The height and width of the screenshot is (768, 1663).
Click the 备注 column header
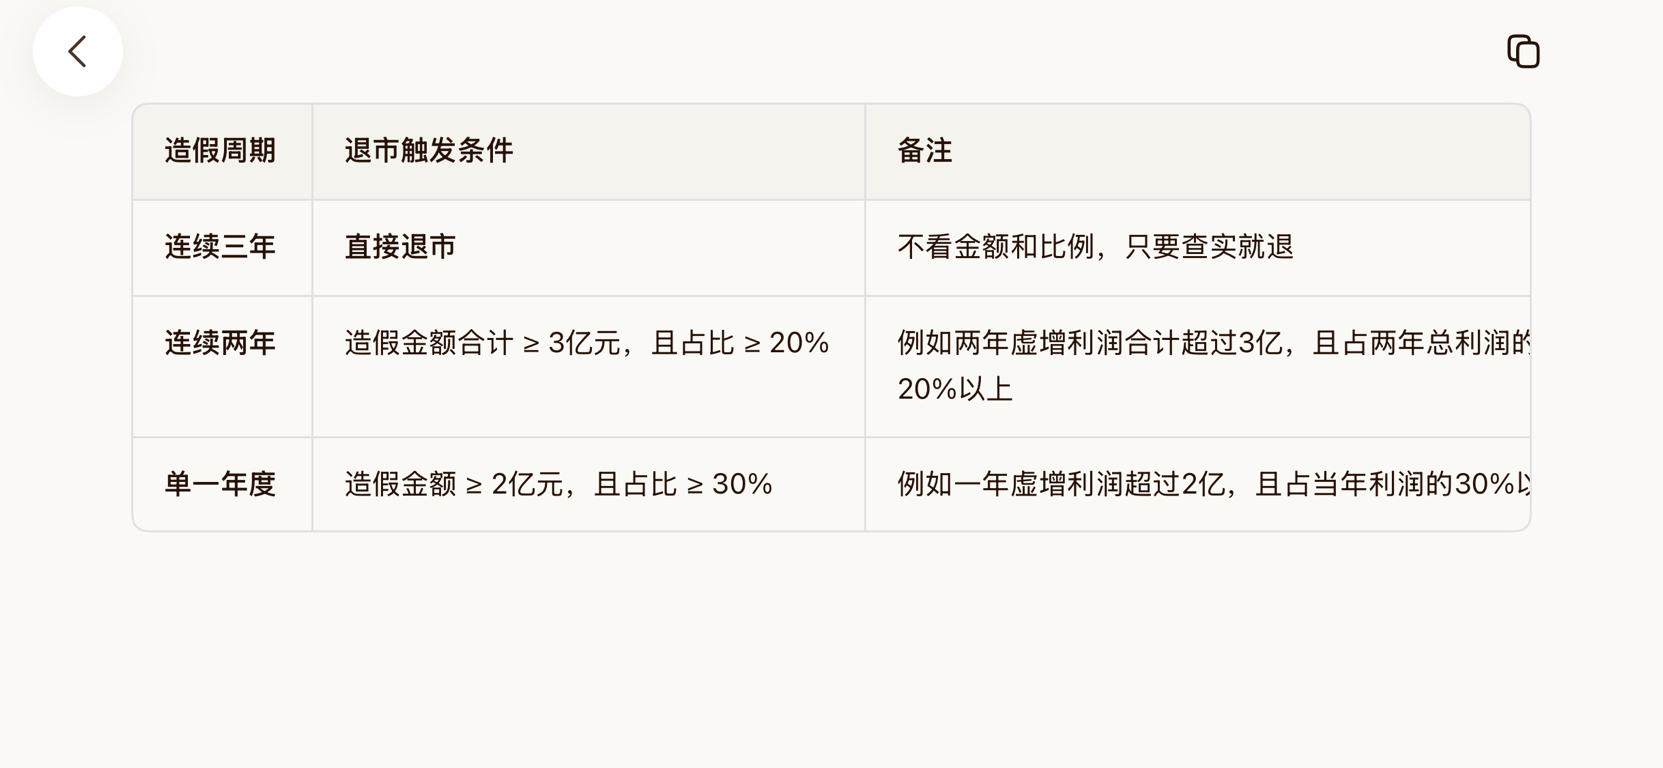tap(924, 151)
